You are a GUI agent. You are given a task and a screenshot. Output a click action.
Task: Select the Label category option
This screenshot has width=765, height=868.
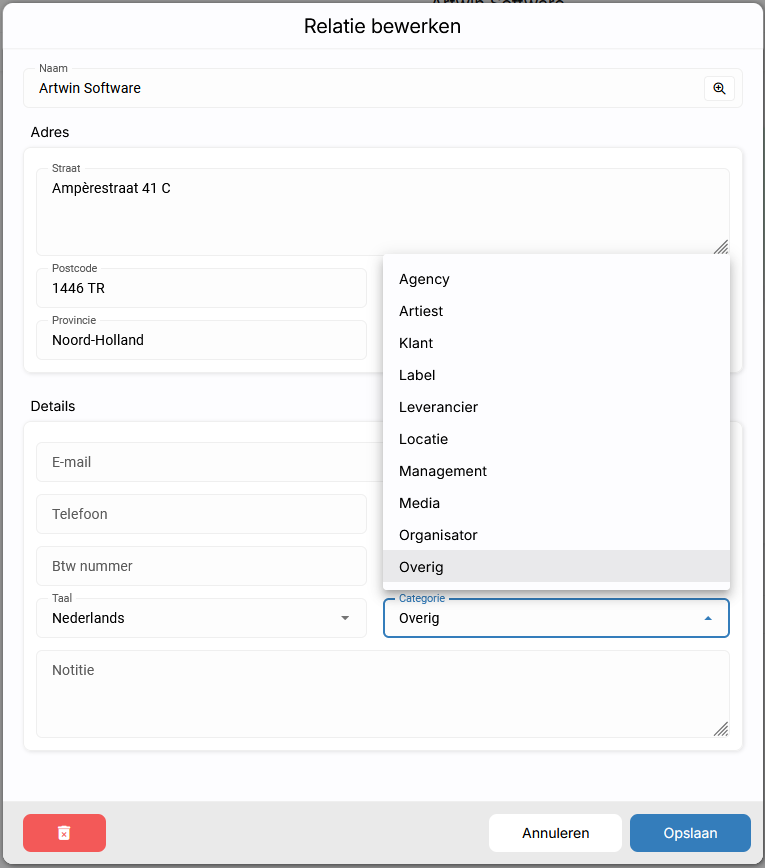point(556,375)
